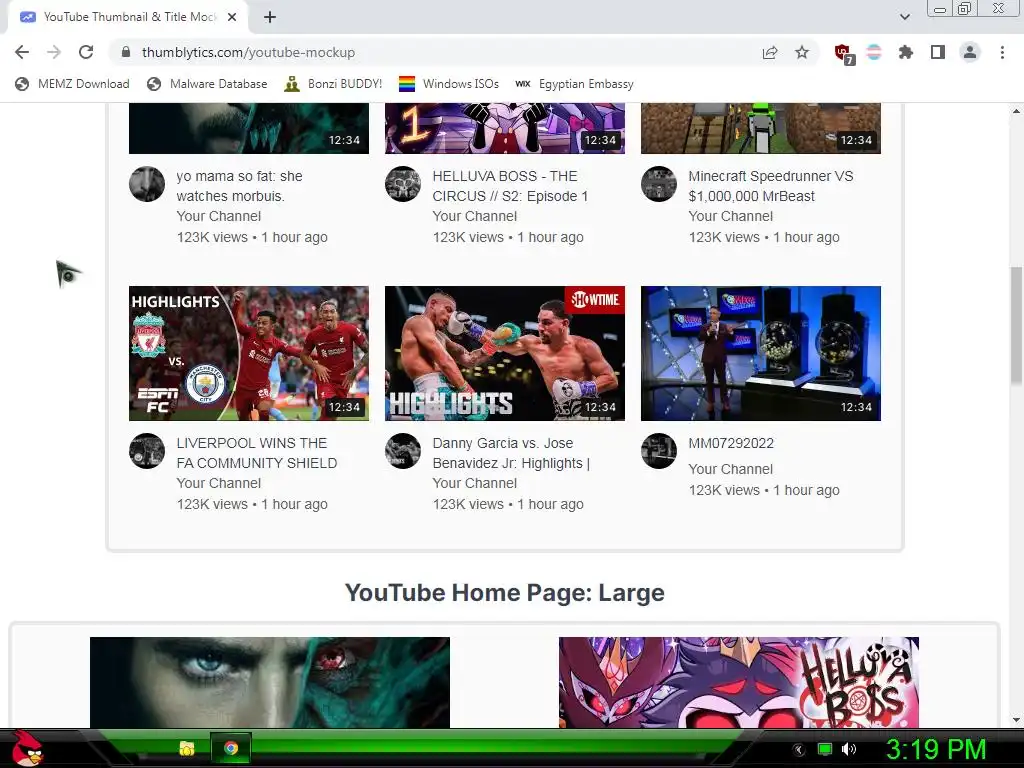Click the Chrome taskbar icon
The image size is (1024, 768).
[231, 748]
